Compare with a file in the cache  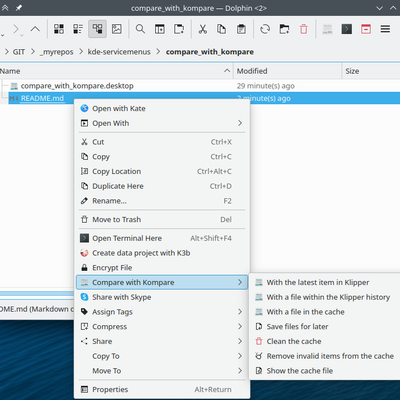(326, 312)
